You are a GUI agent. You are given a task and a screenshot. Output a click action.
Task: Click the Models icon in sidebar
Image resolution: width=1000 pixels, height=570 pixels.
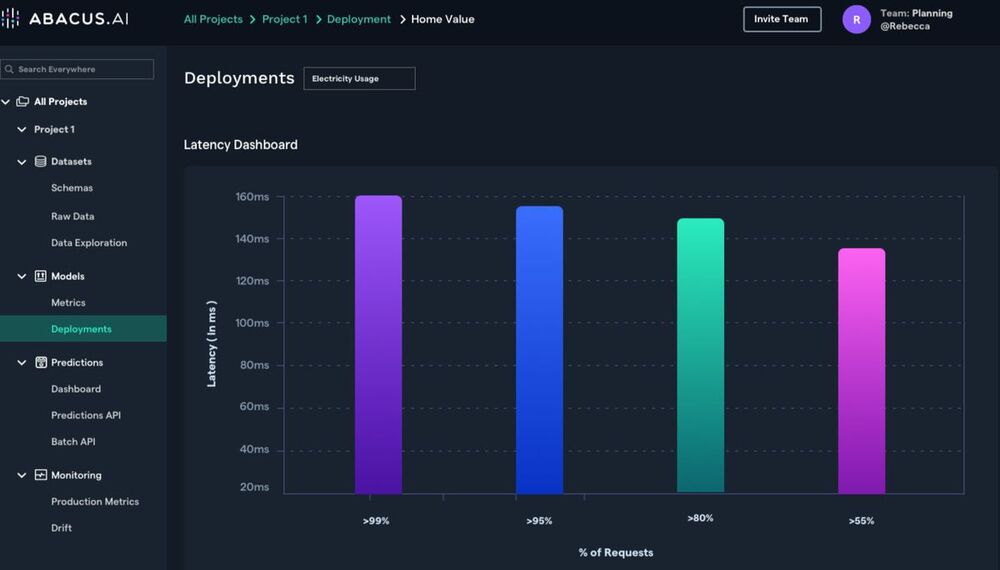point(41,276)
